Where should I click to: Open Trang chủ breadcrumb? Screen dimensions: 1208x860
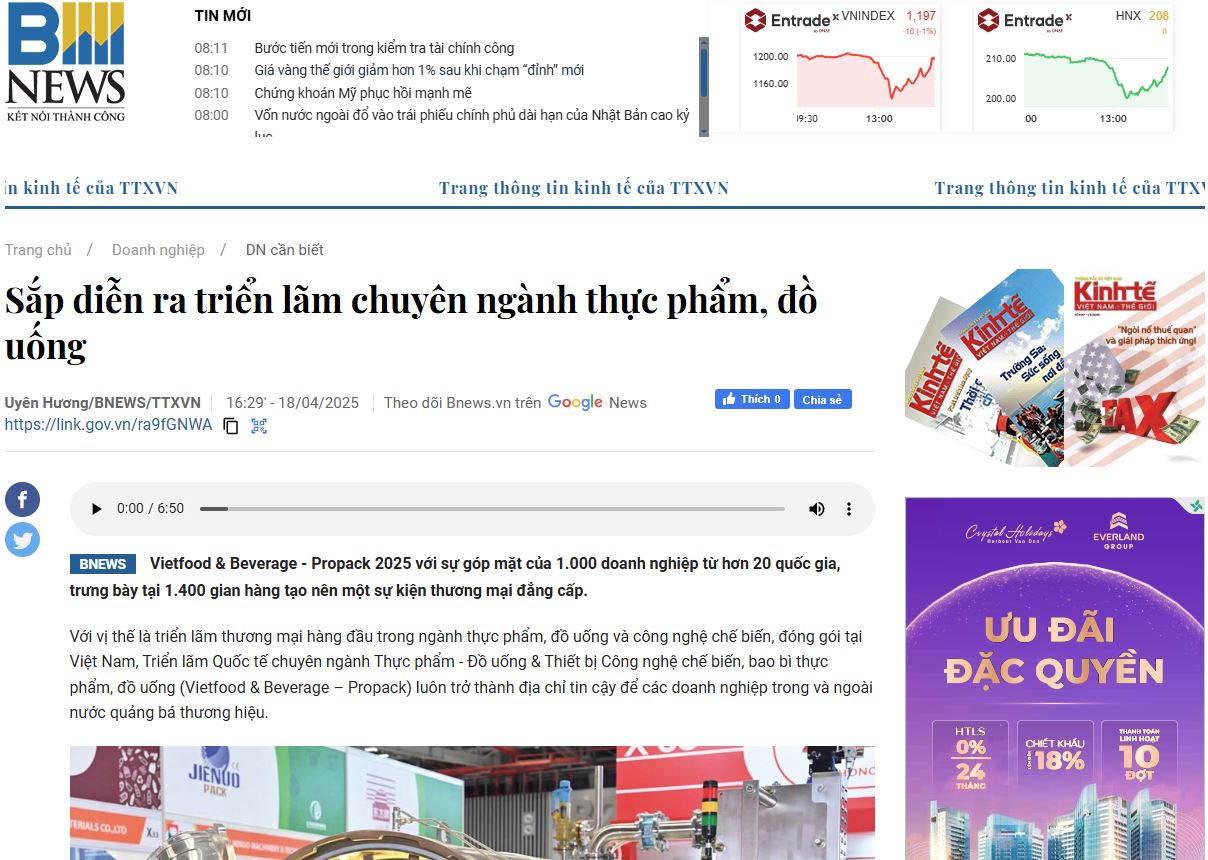coord(38,250)
